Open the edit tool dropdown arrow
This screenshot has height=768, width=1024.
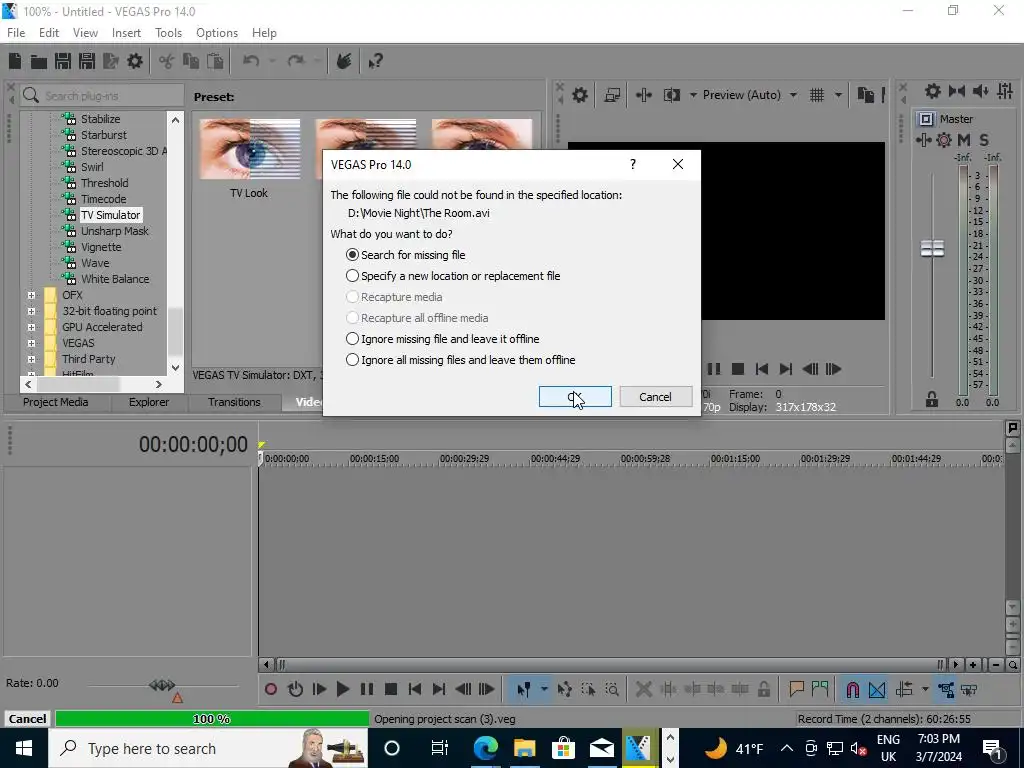click(x=544, y=689)
